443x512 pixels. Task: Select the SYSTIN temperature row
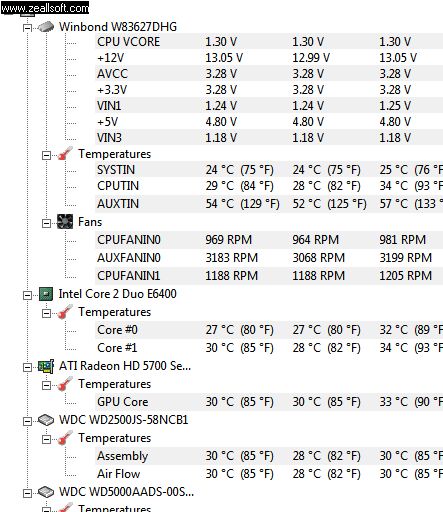click(x=269, y=170)
